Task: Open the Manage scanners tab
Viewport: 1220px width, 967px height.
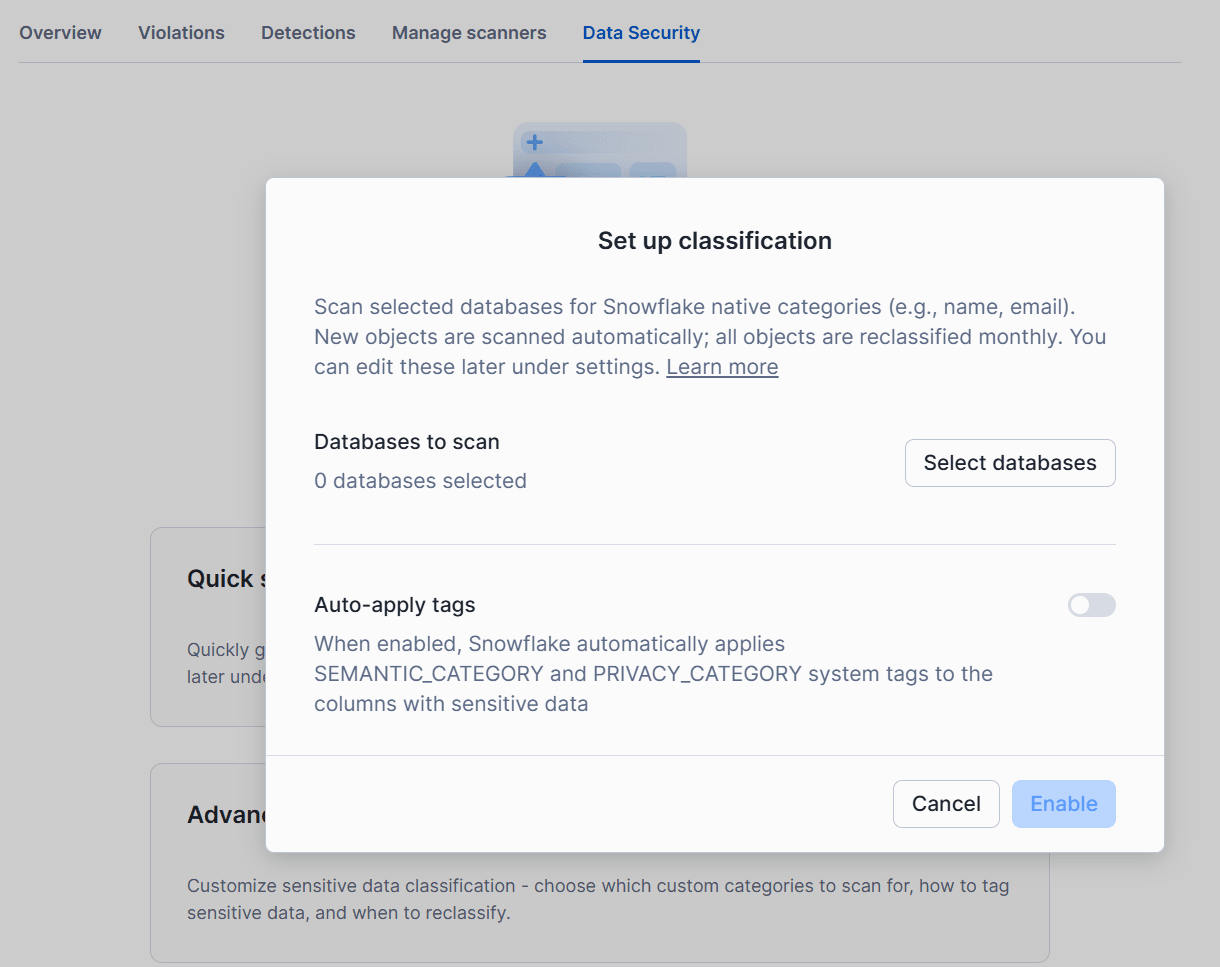Action: point(469,33)
